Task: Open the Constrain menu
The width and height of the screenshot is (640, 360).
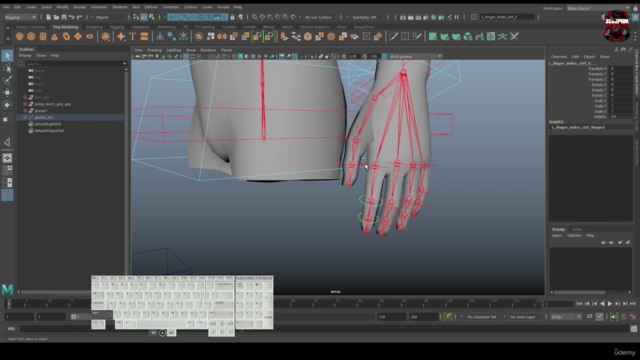Action: 170,7
